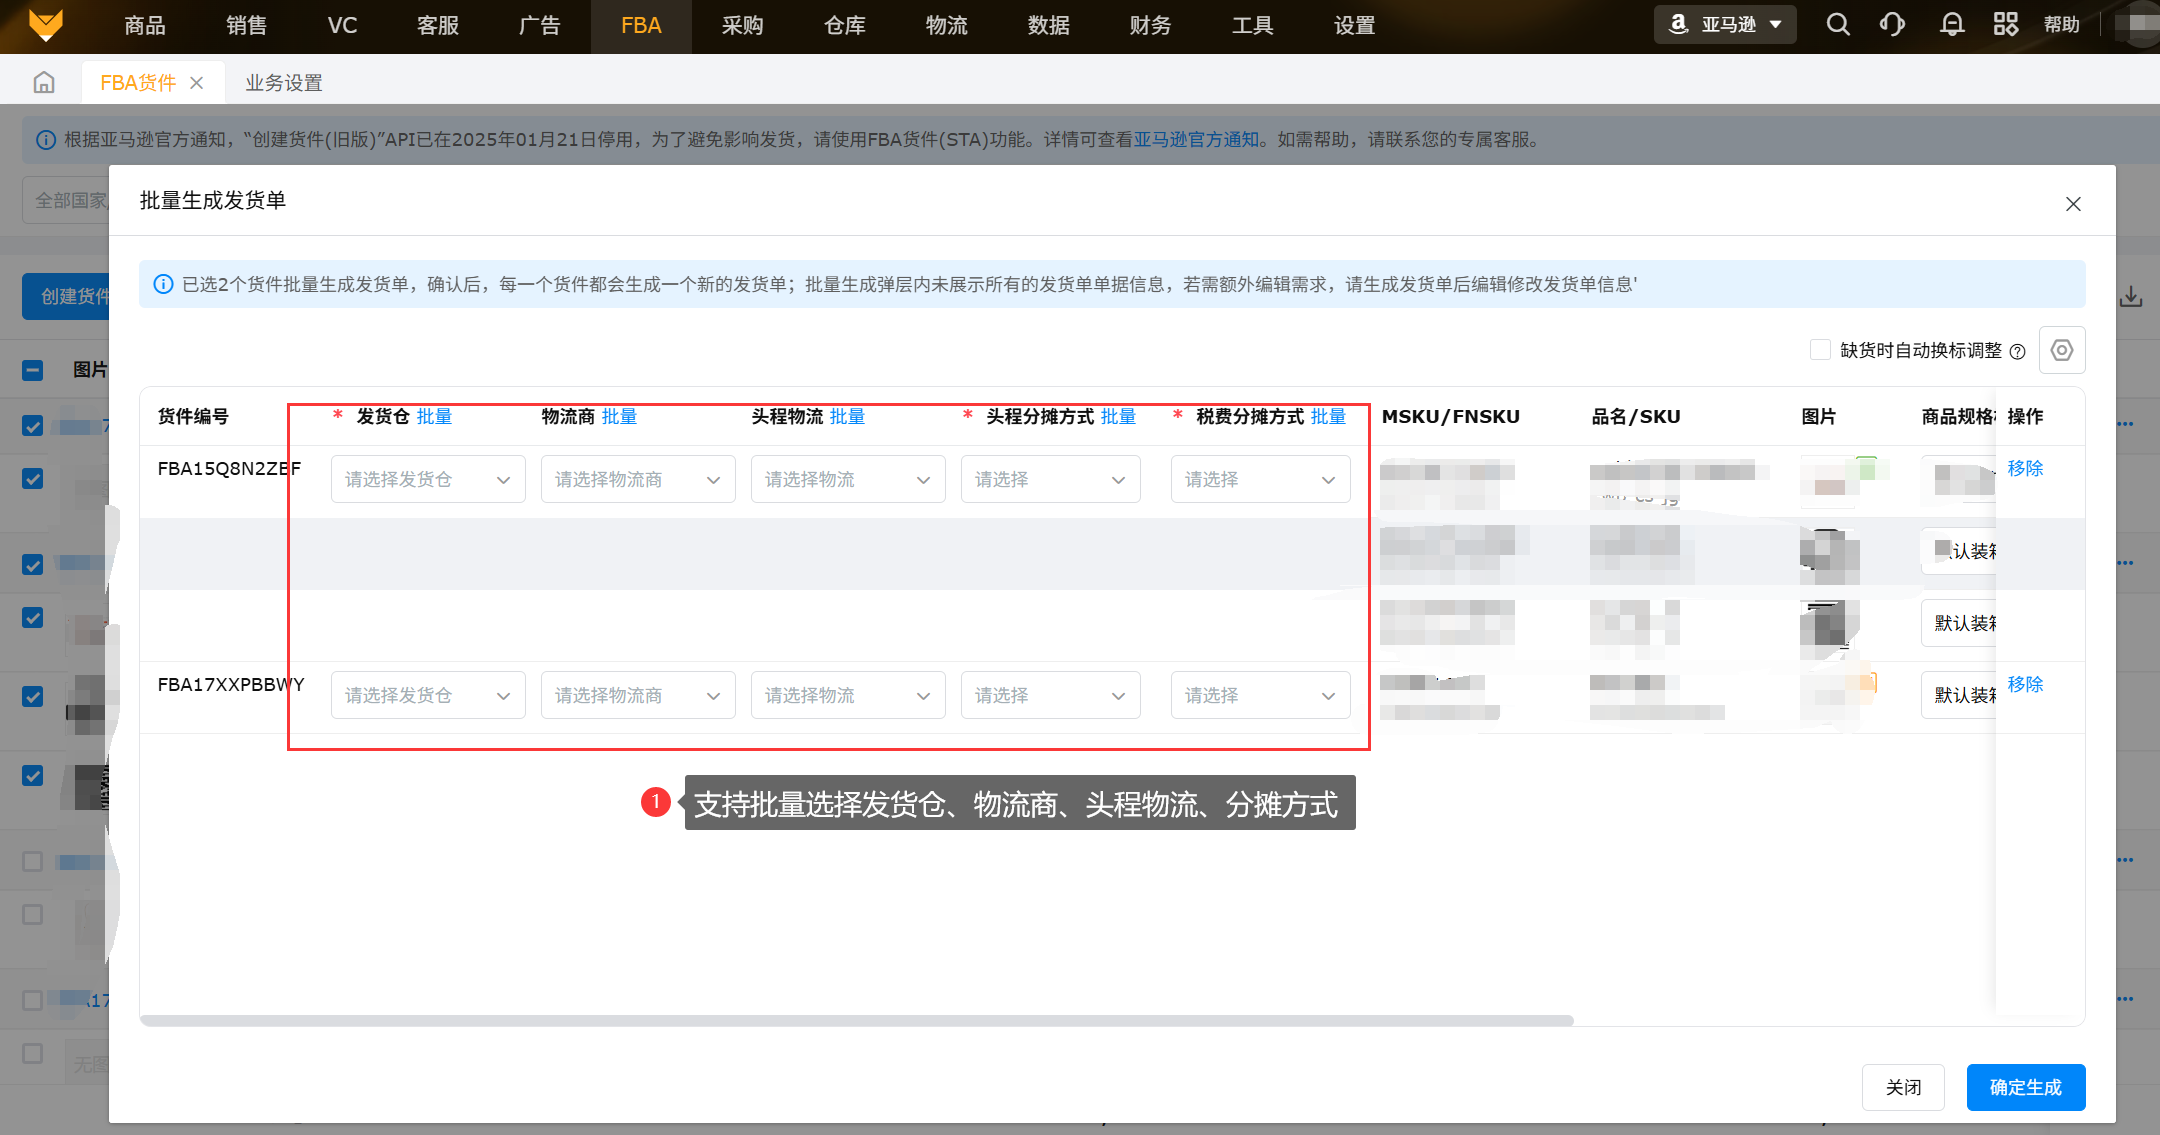
Task: Enable 缺货时自动换标调整 checkbox
Action: 1820,350
